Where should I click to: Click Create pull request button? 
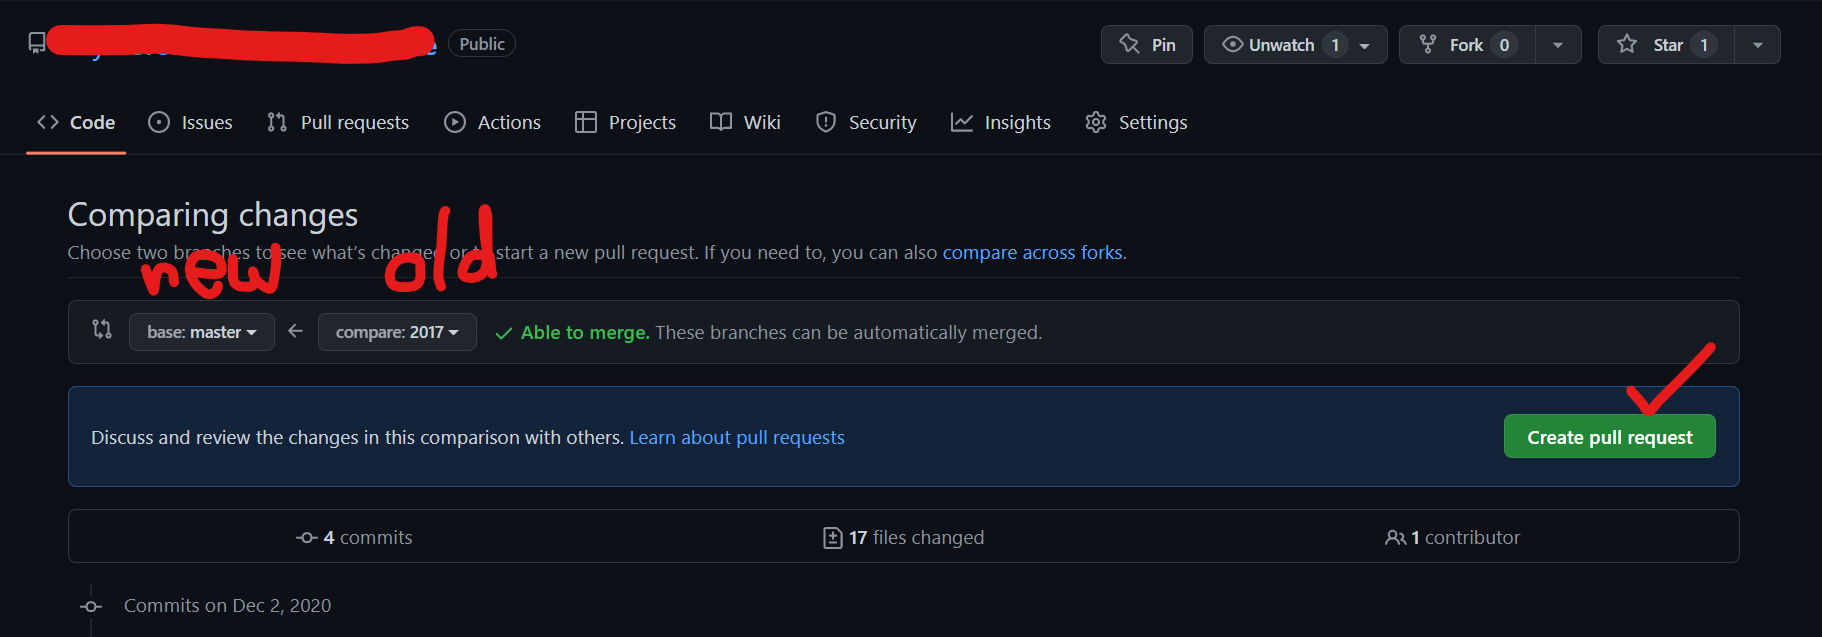tap(1610, 437)
